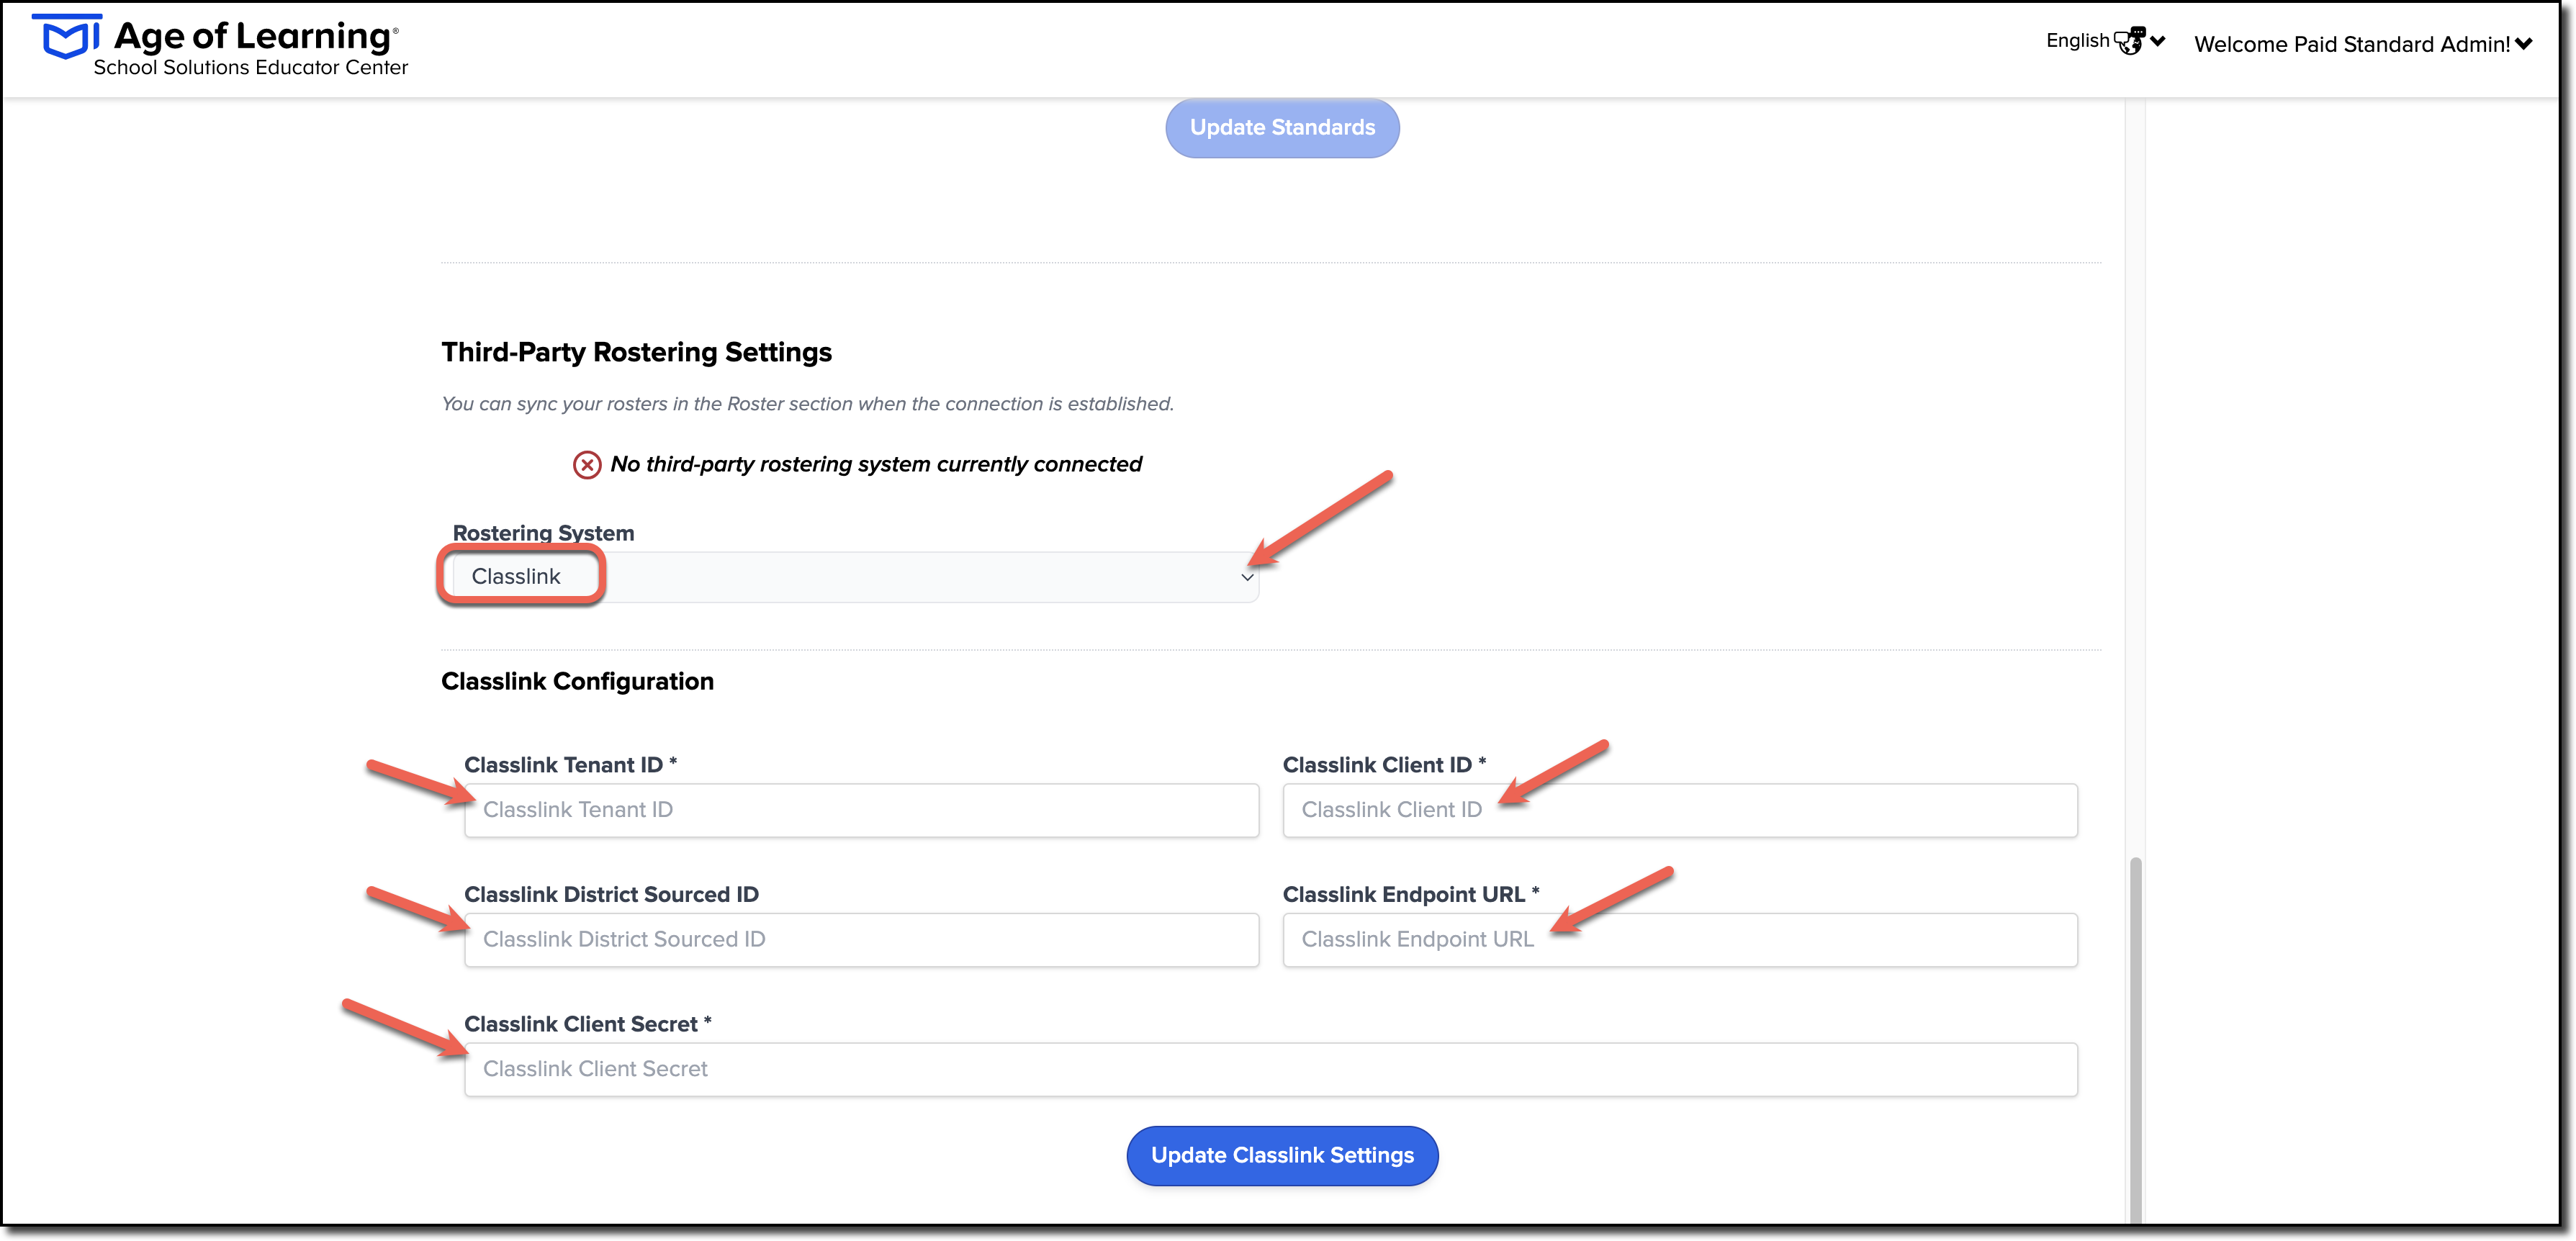
Task: Click into the Classlink Endpoint URL field
Action: click(1680, 940)
